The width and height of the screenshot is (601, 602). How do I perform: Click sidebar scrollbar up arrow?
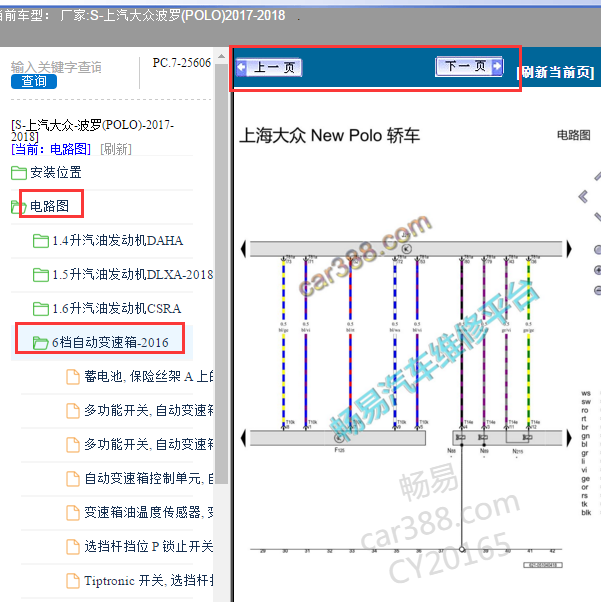pos(221,56)
